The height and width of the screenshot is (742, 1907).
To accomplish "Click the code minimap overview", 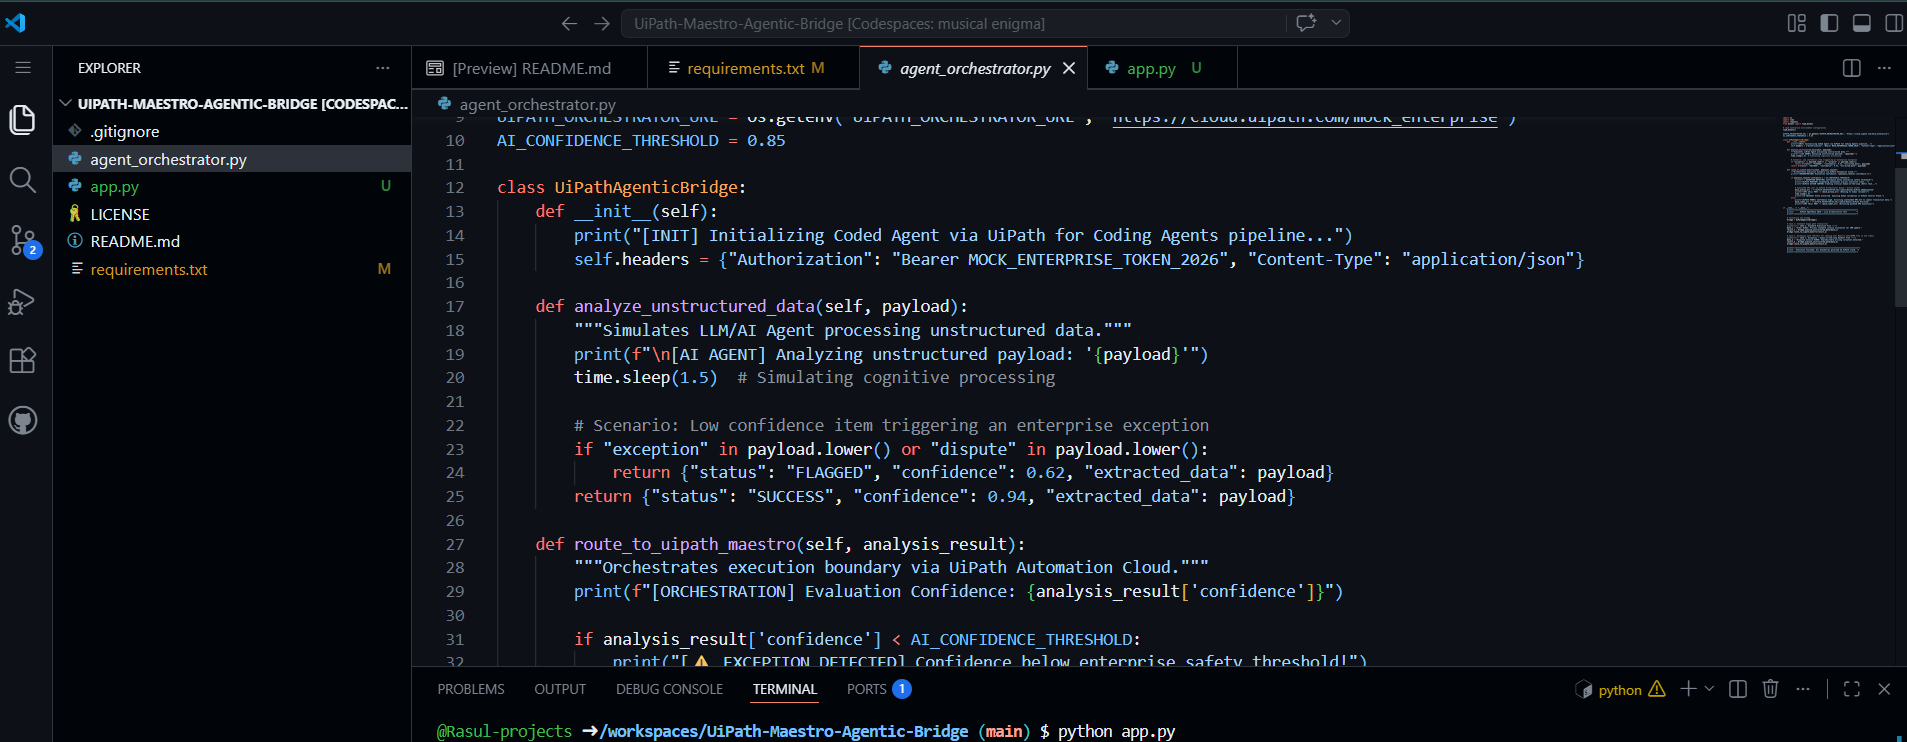I will tap(1838, 185).
